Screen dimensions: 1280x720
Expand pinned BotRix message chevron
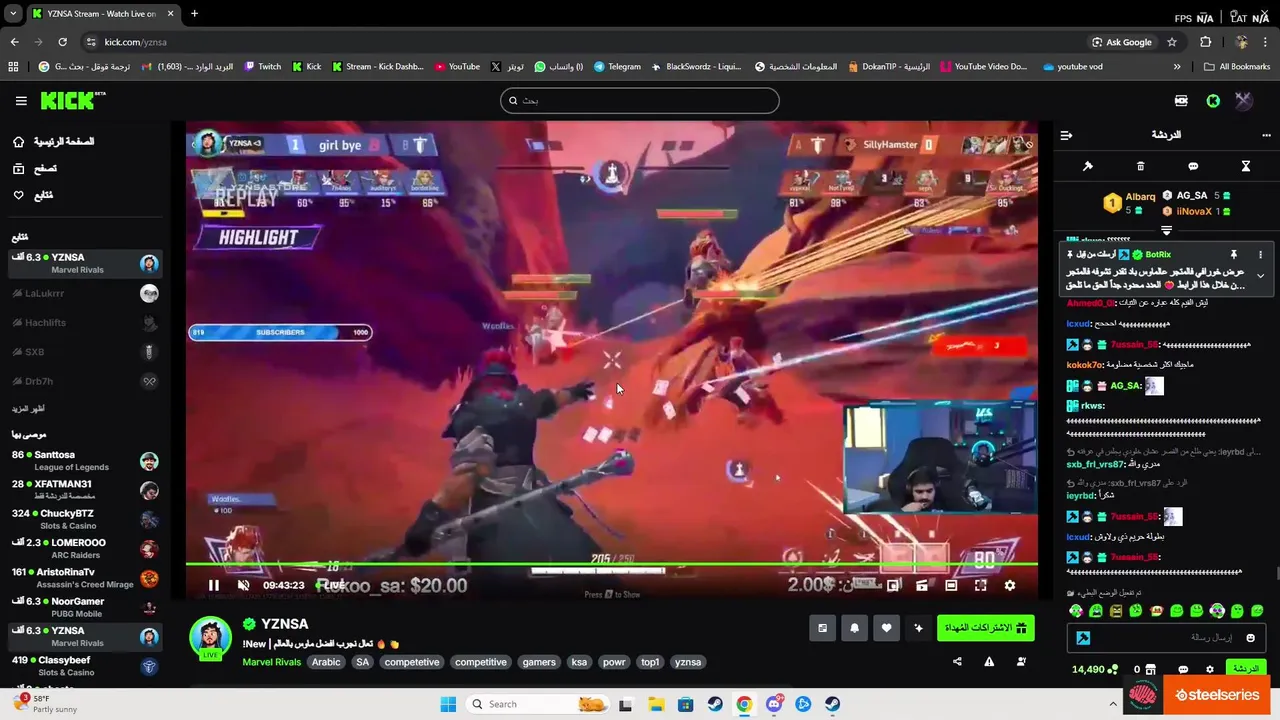[x=1260, y=276]
